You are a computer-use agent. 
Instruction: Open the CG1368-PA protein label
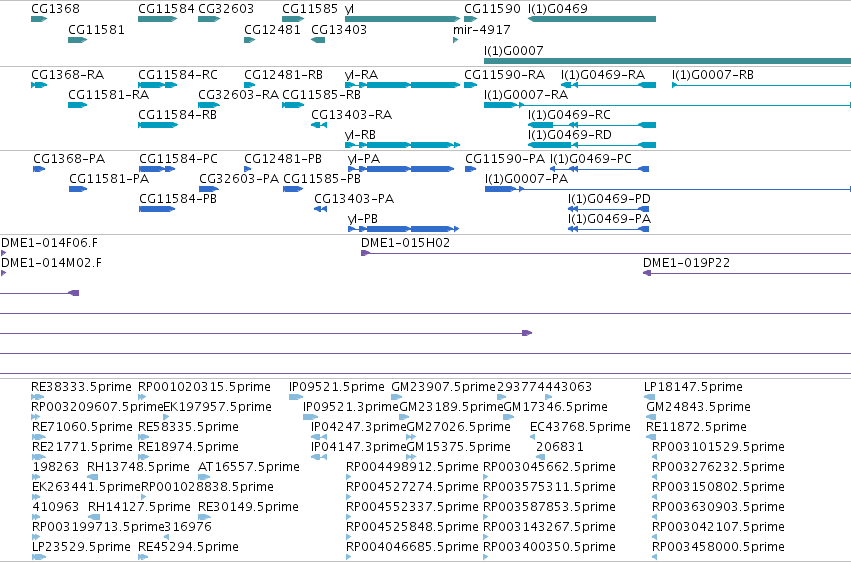tap(69, 159)
